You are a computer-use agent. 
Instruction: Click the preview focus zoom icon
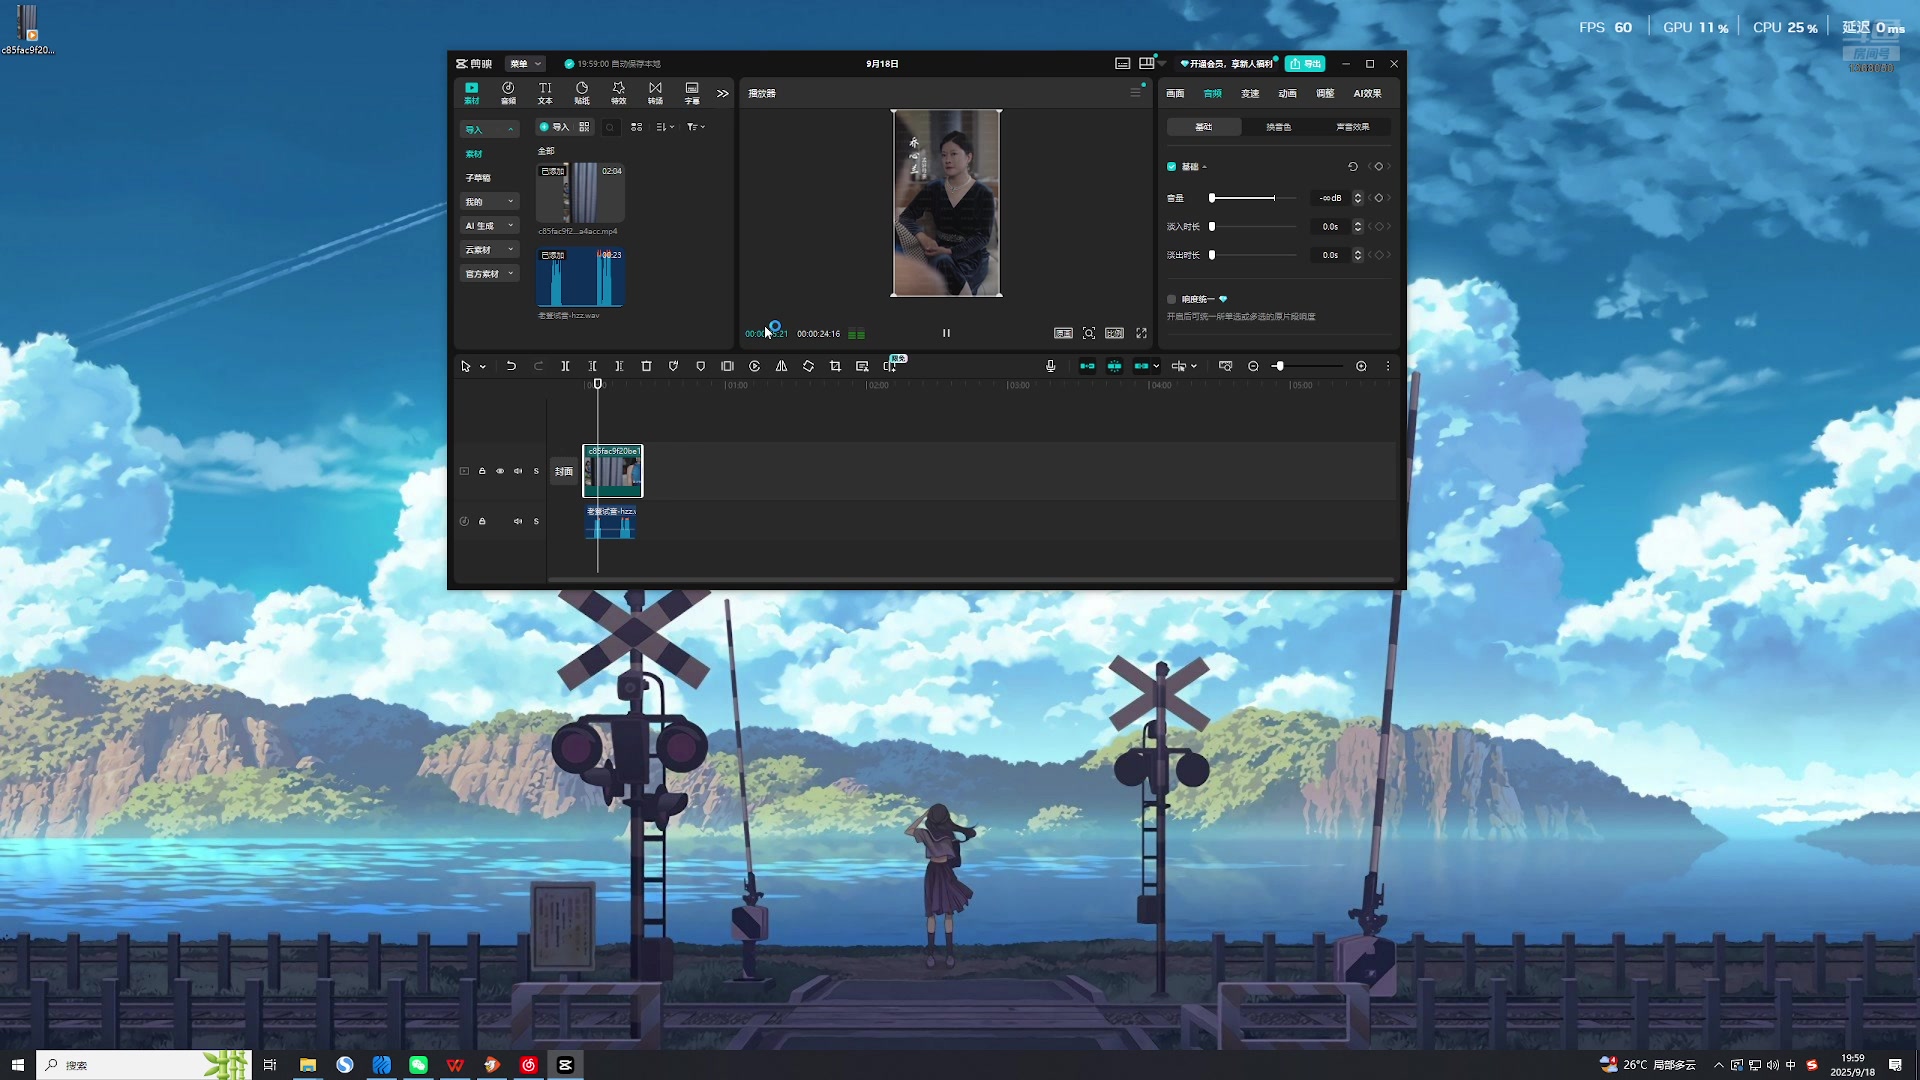tap(1089, 333)
